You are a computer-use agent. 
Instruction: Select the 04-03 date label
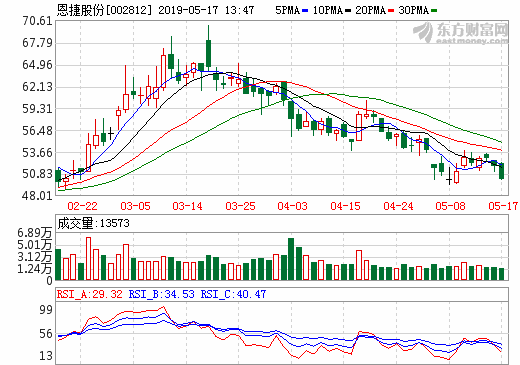click(x=292, y=206)
